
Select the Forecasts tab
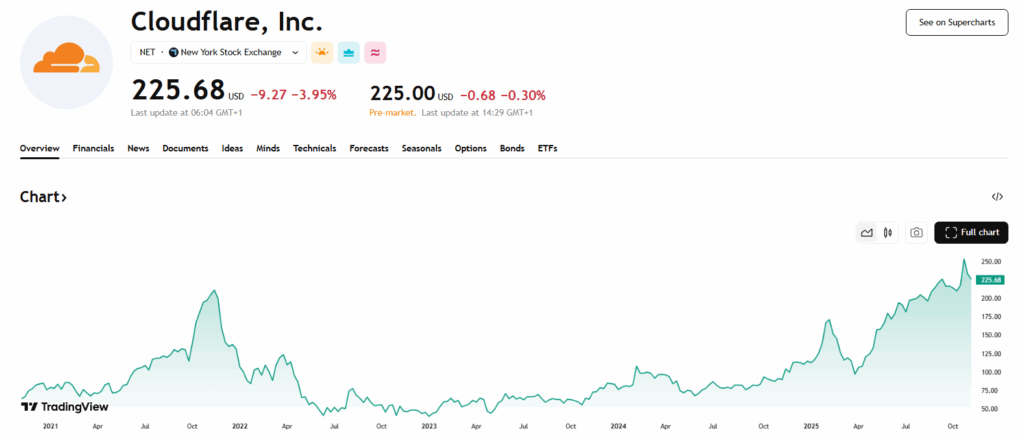click(369, 148)
